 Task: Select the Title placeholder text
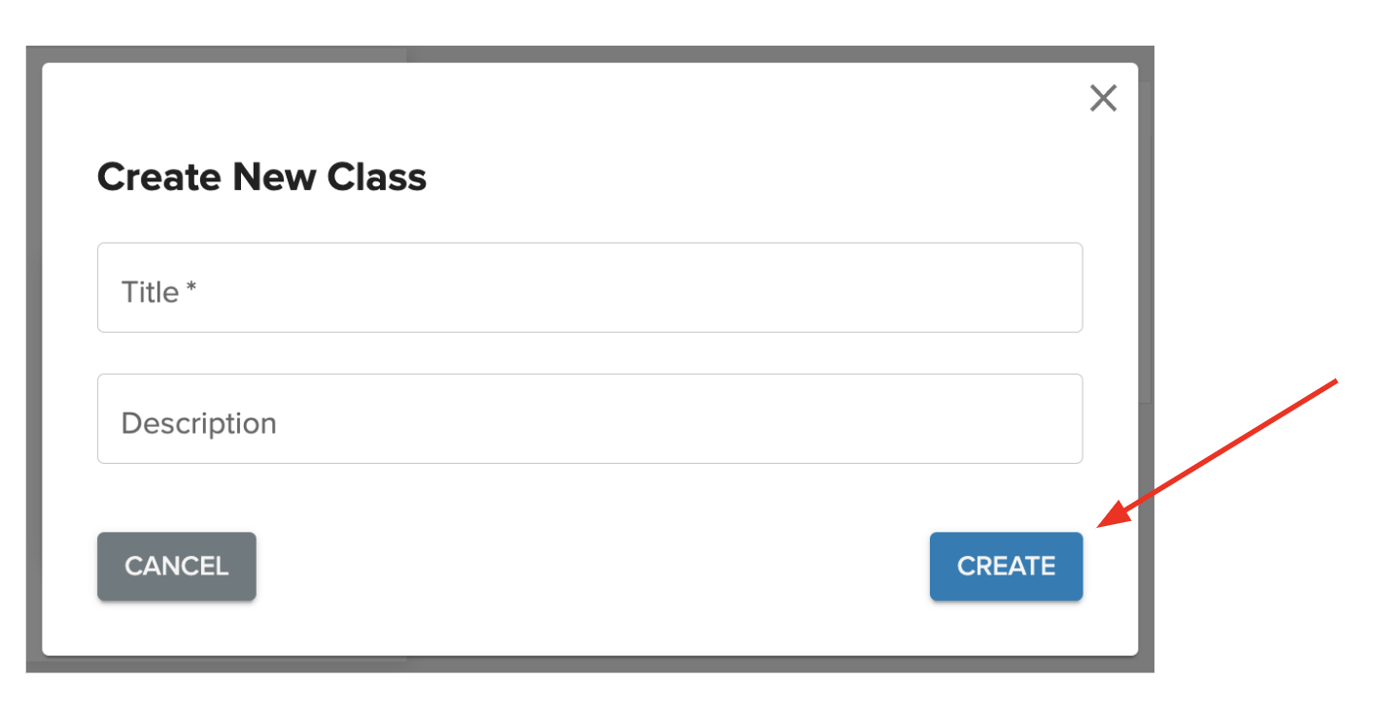pos(157,290)
